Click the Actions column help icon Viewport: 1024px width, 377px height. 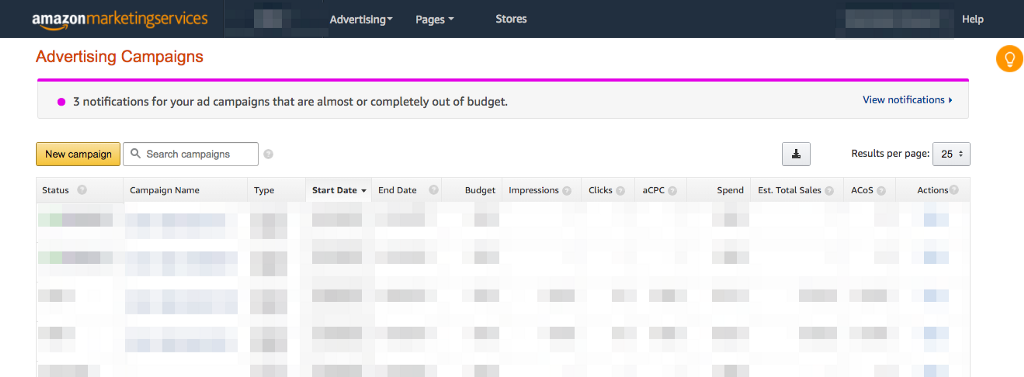click(x=954, y=190)
